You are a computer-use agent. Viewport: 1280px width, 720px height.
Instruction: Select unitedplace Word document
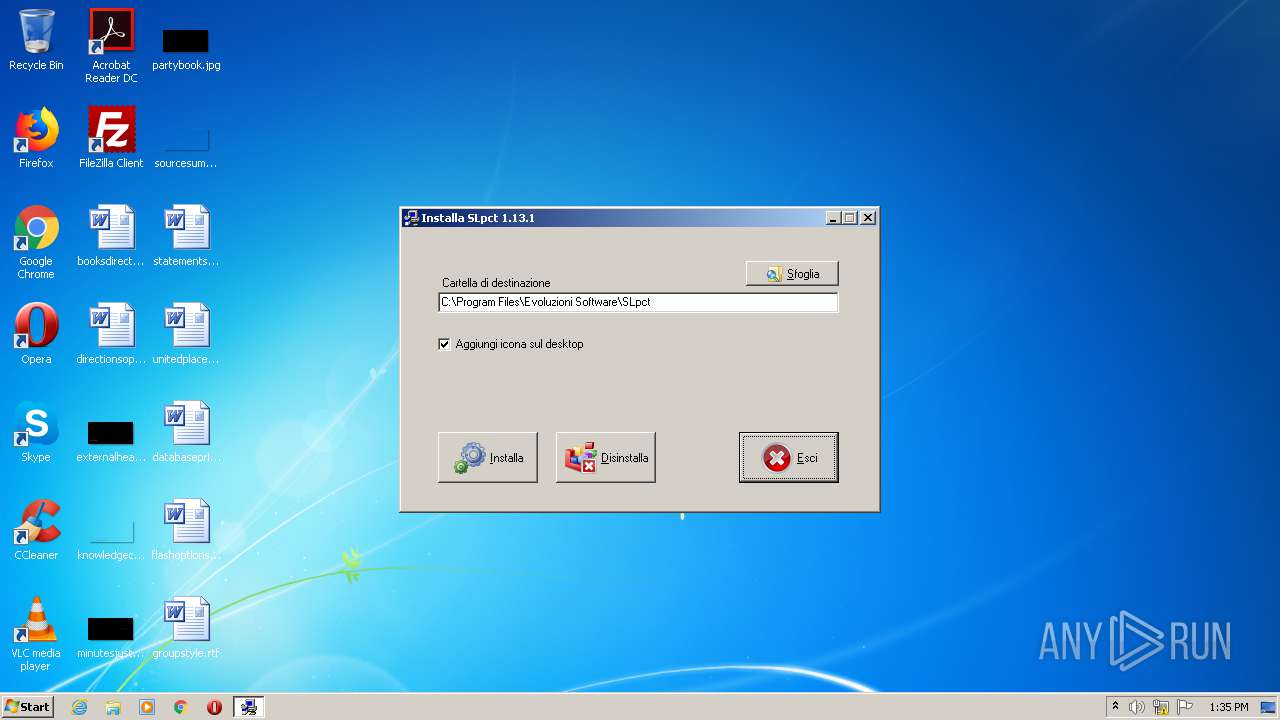186,334
